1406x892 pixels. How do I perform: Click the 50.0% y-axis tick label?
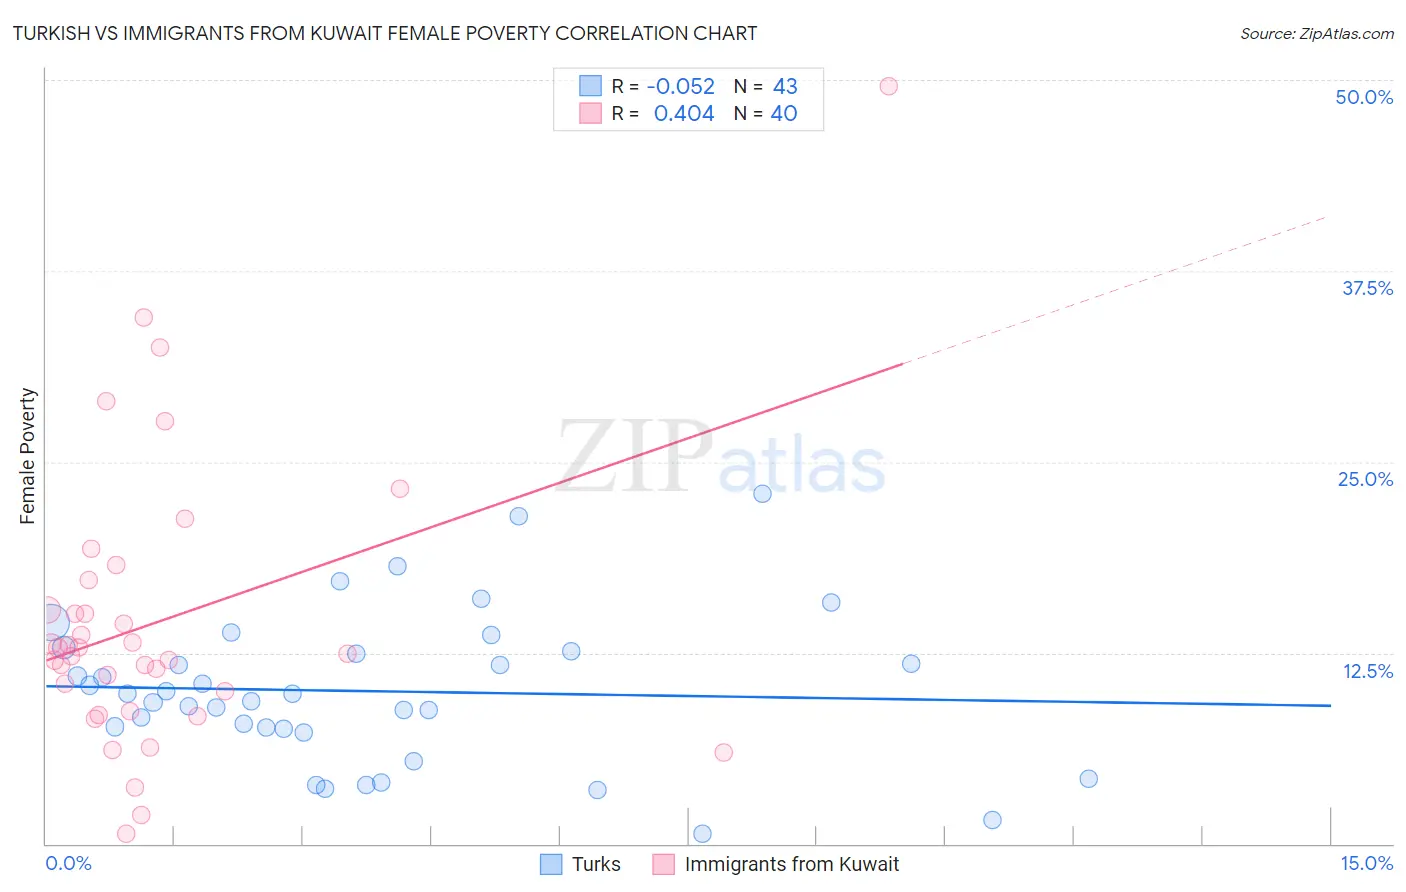[x=1364, y=97]
